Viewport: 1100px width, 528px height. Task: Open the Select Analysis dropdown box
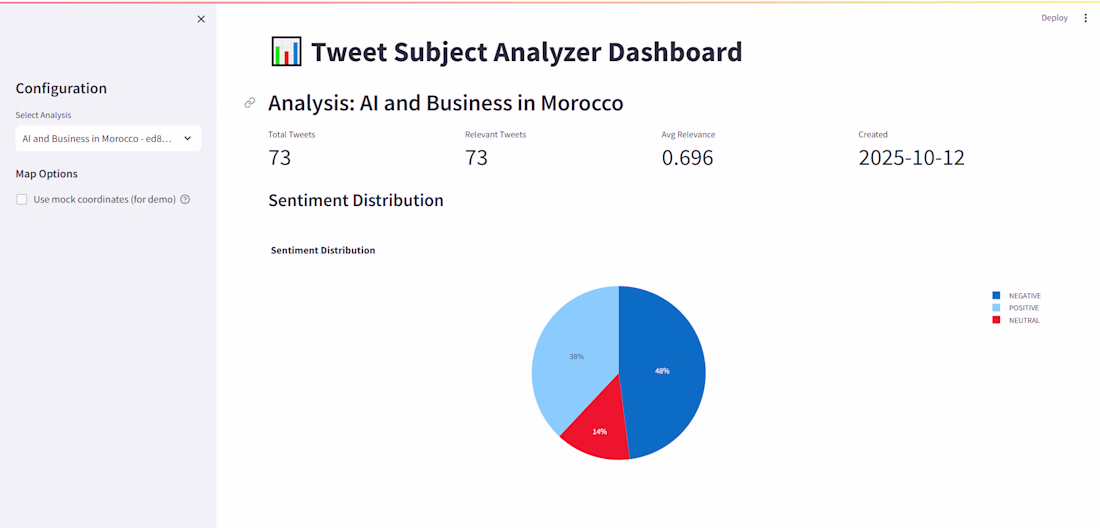tap(98, 138)
